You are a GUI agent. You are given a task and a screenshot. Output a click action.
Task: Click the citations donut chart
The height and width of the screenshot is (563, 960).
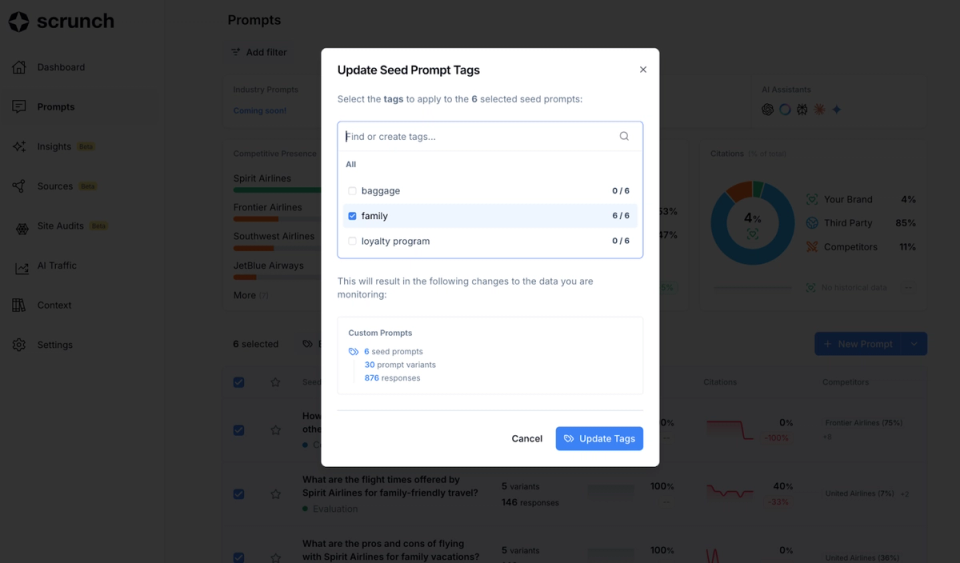[752, 223]
